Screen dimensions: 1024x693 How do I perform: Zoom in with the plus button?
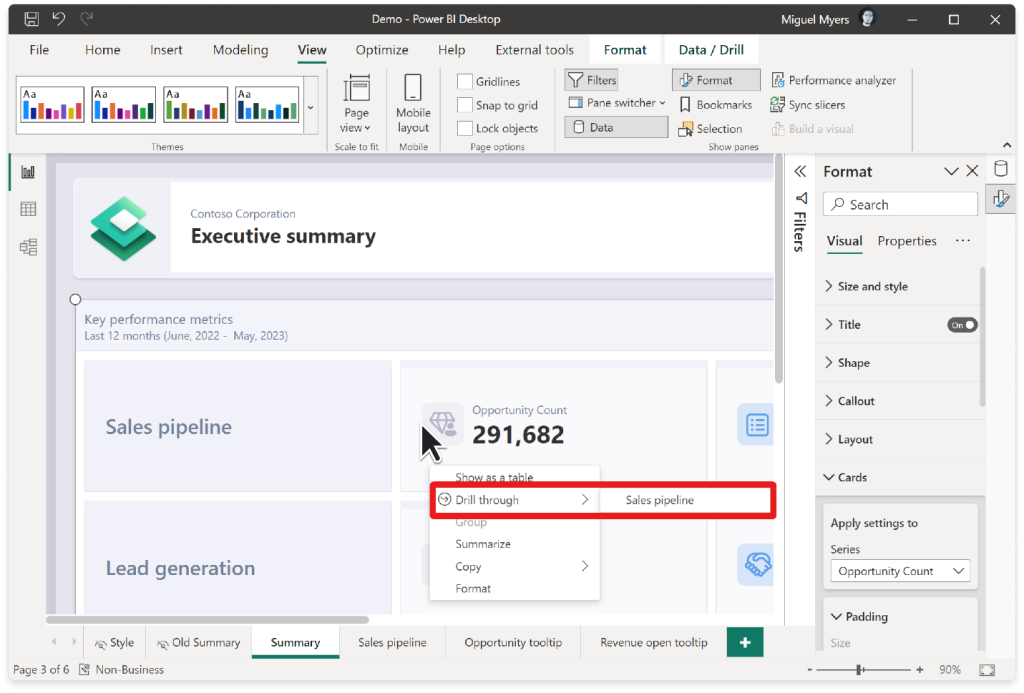[920, 669]
